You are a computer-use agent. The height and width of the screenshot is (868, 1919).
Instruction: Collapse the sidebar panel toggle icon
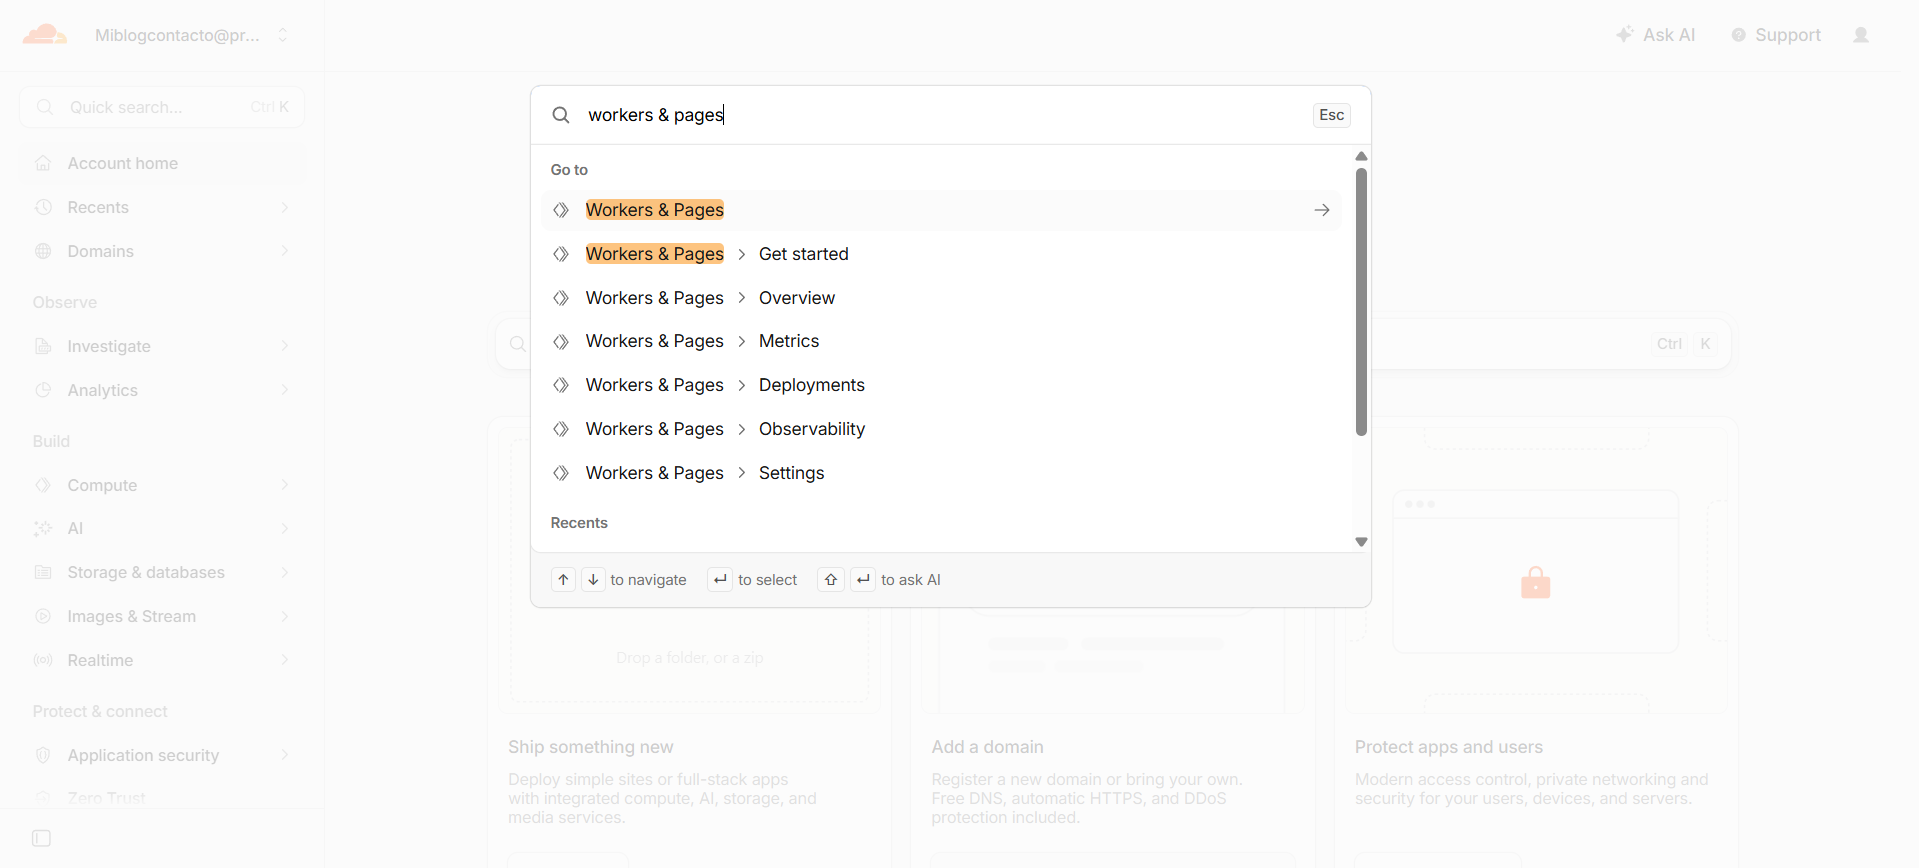[x=41, y=838]
